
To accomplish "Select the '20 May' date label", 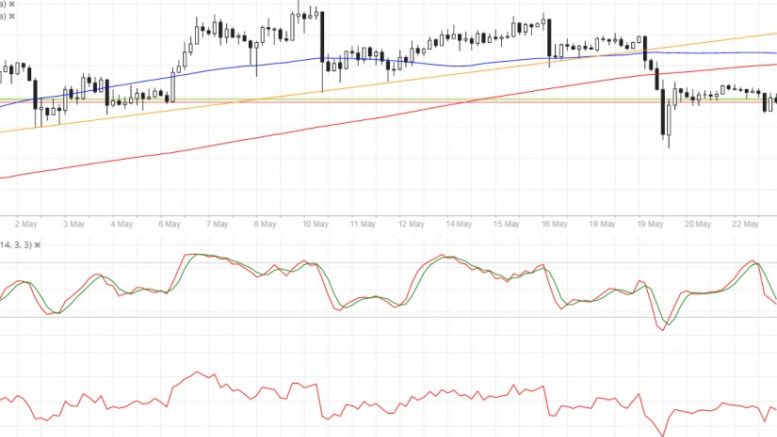I will tap(697, 224).
